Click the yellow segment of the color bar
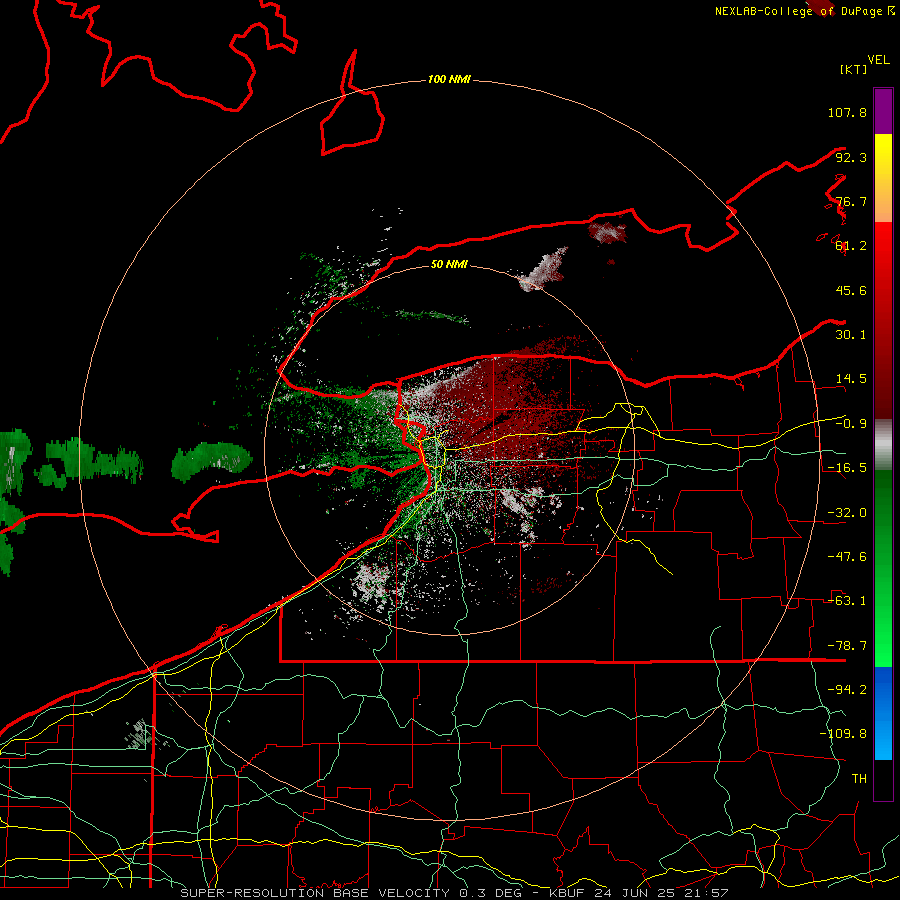Image resolution: width=900 pixels, height=900 pixels. pyautogui.click(x=883, y=178)
